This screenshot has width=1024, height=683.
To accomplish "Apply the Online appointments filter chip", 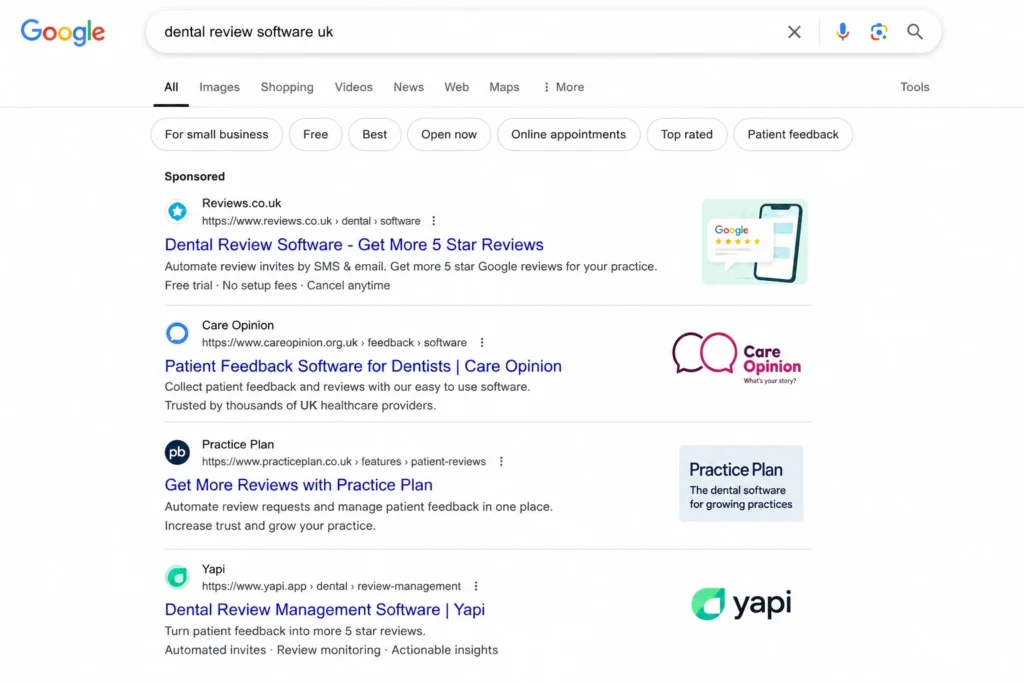I will 568,135.
